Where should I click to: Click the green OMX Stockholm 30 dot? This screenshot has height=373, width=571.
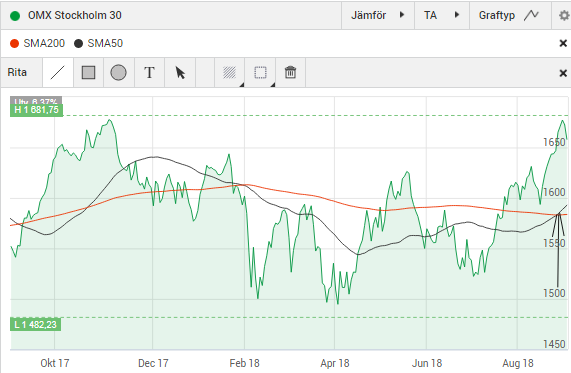click(15, 16)
